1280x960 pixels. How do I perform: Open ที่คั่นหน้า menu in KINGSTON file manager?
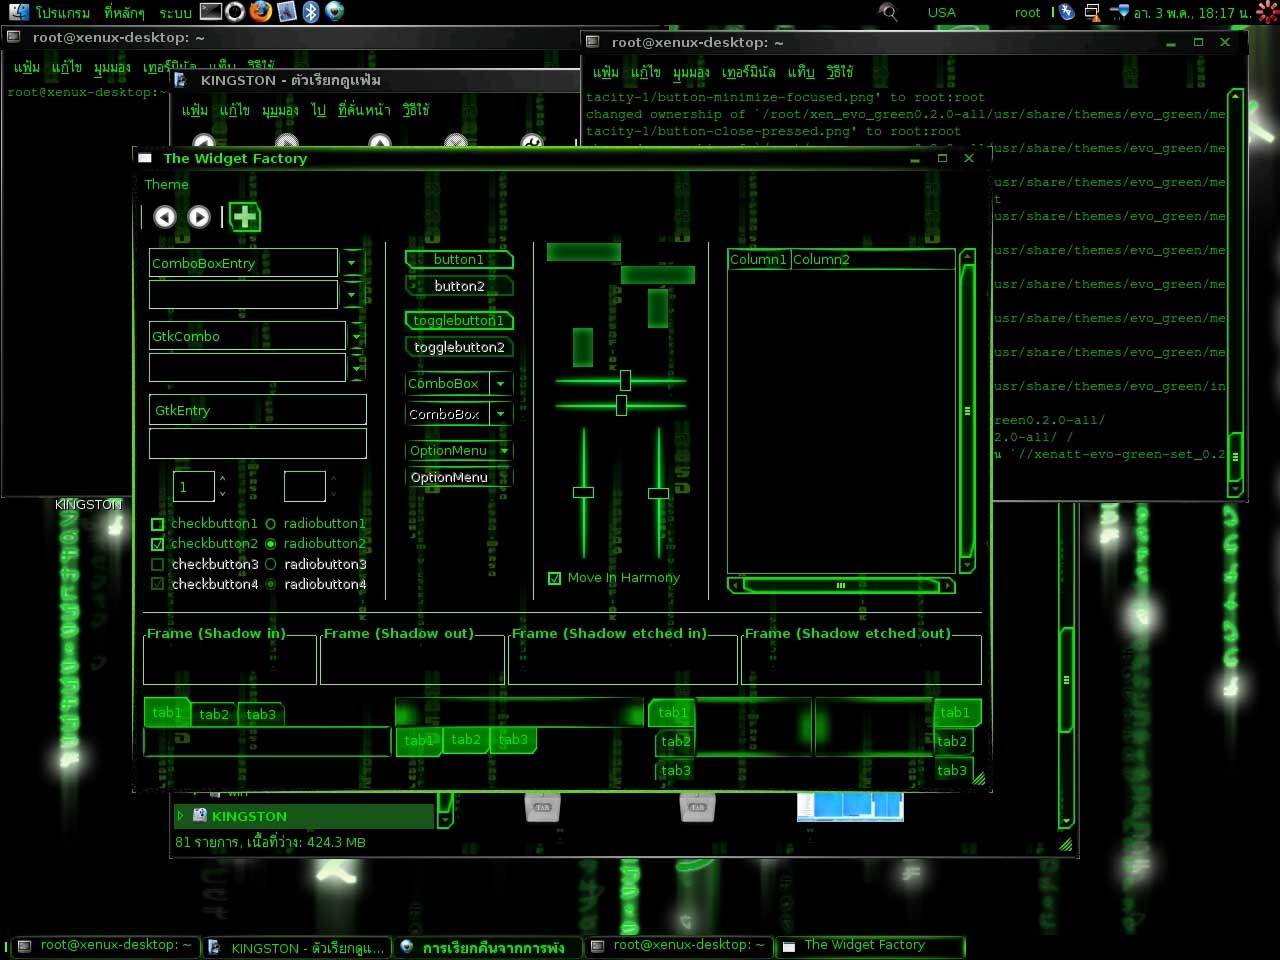coord(364,110)
